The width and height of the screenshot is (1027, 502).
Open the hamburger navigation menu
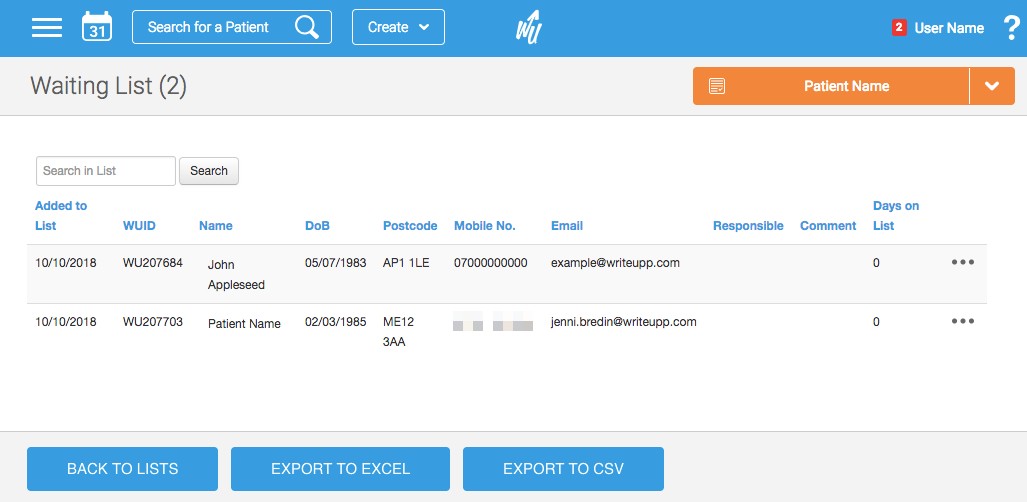(47, 27)
